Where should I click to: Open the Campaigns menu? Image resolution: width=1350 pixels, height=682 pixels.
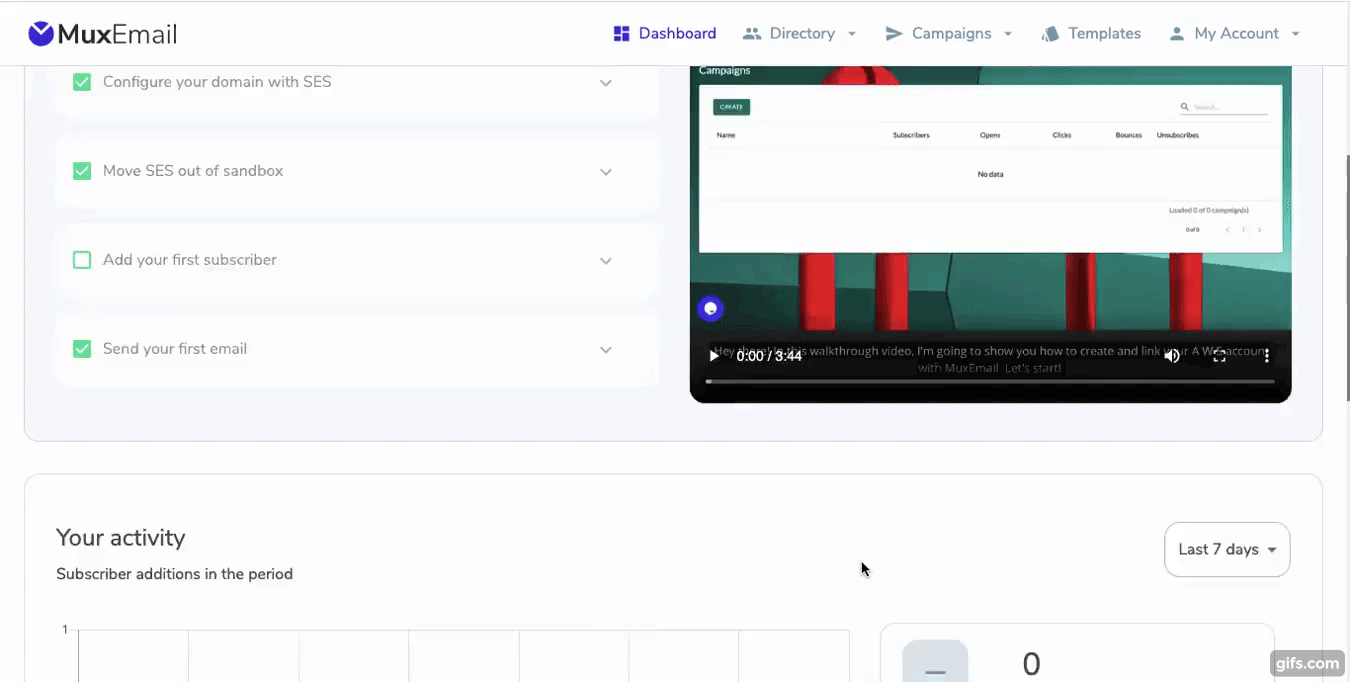click(949, 34)
